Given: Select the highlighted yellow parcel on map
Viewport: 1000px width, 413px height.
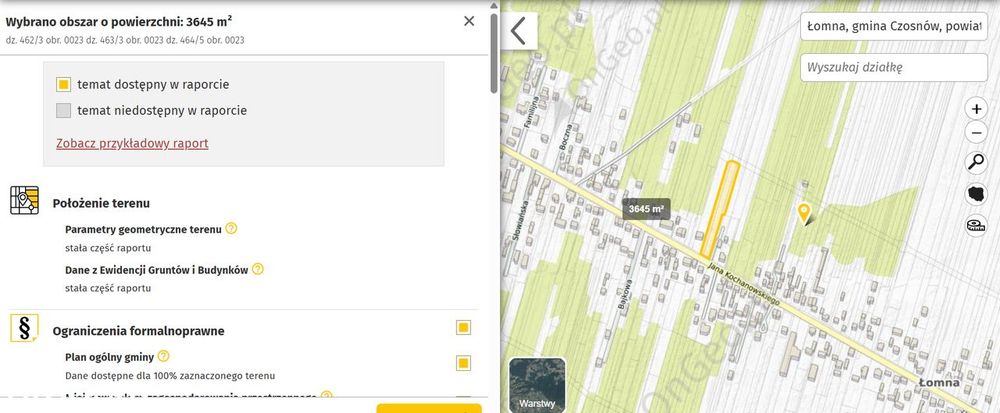Looking at the screenshot, I should 721,210.
